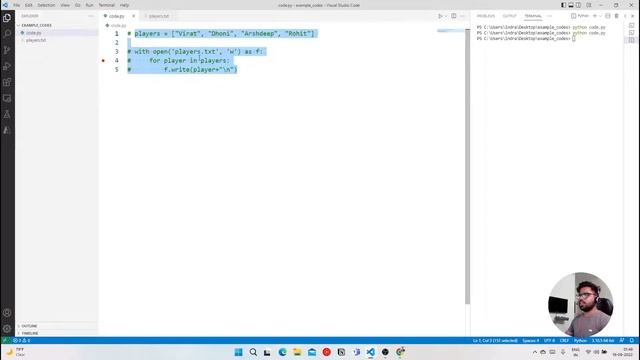The width and height of the screenshot is (640, 360).
Task: Switch to the PROBLEMS panel tab
Action: tap(486, 16)
